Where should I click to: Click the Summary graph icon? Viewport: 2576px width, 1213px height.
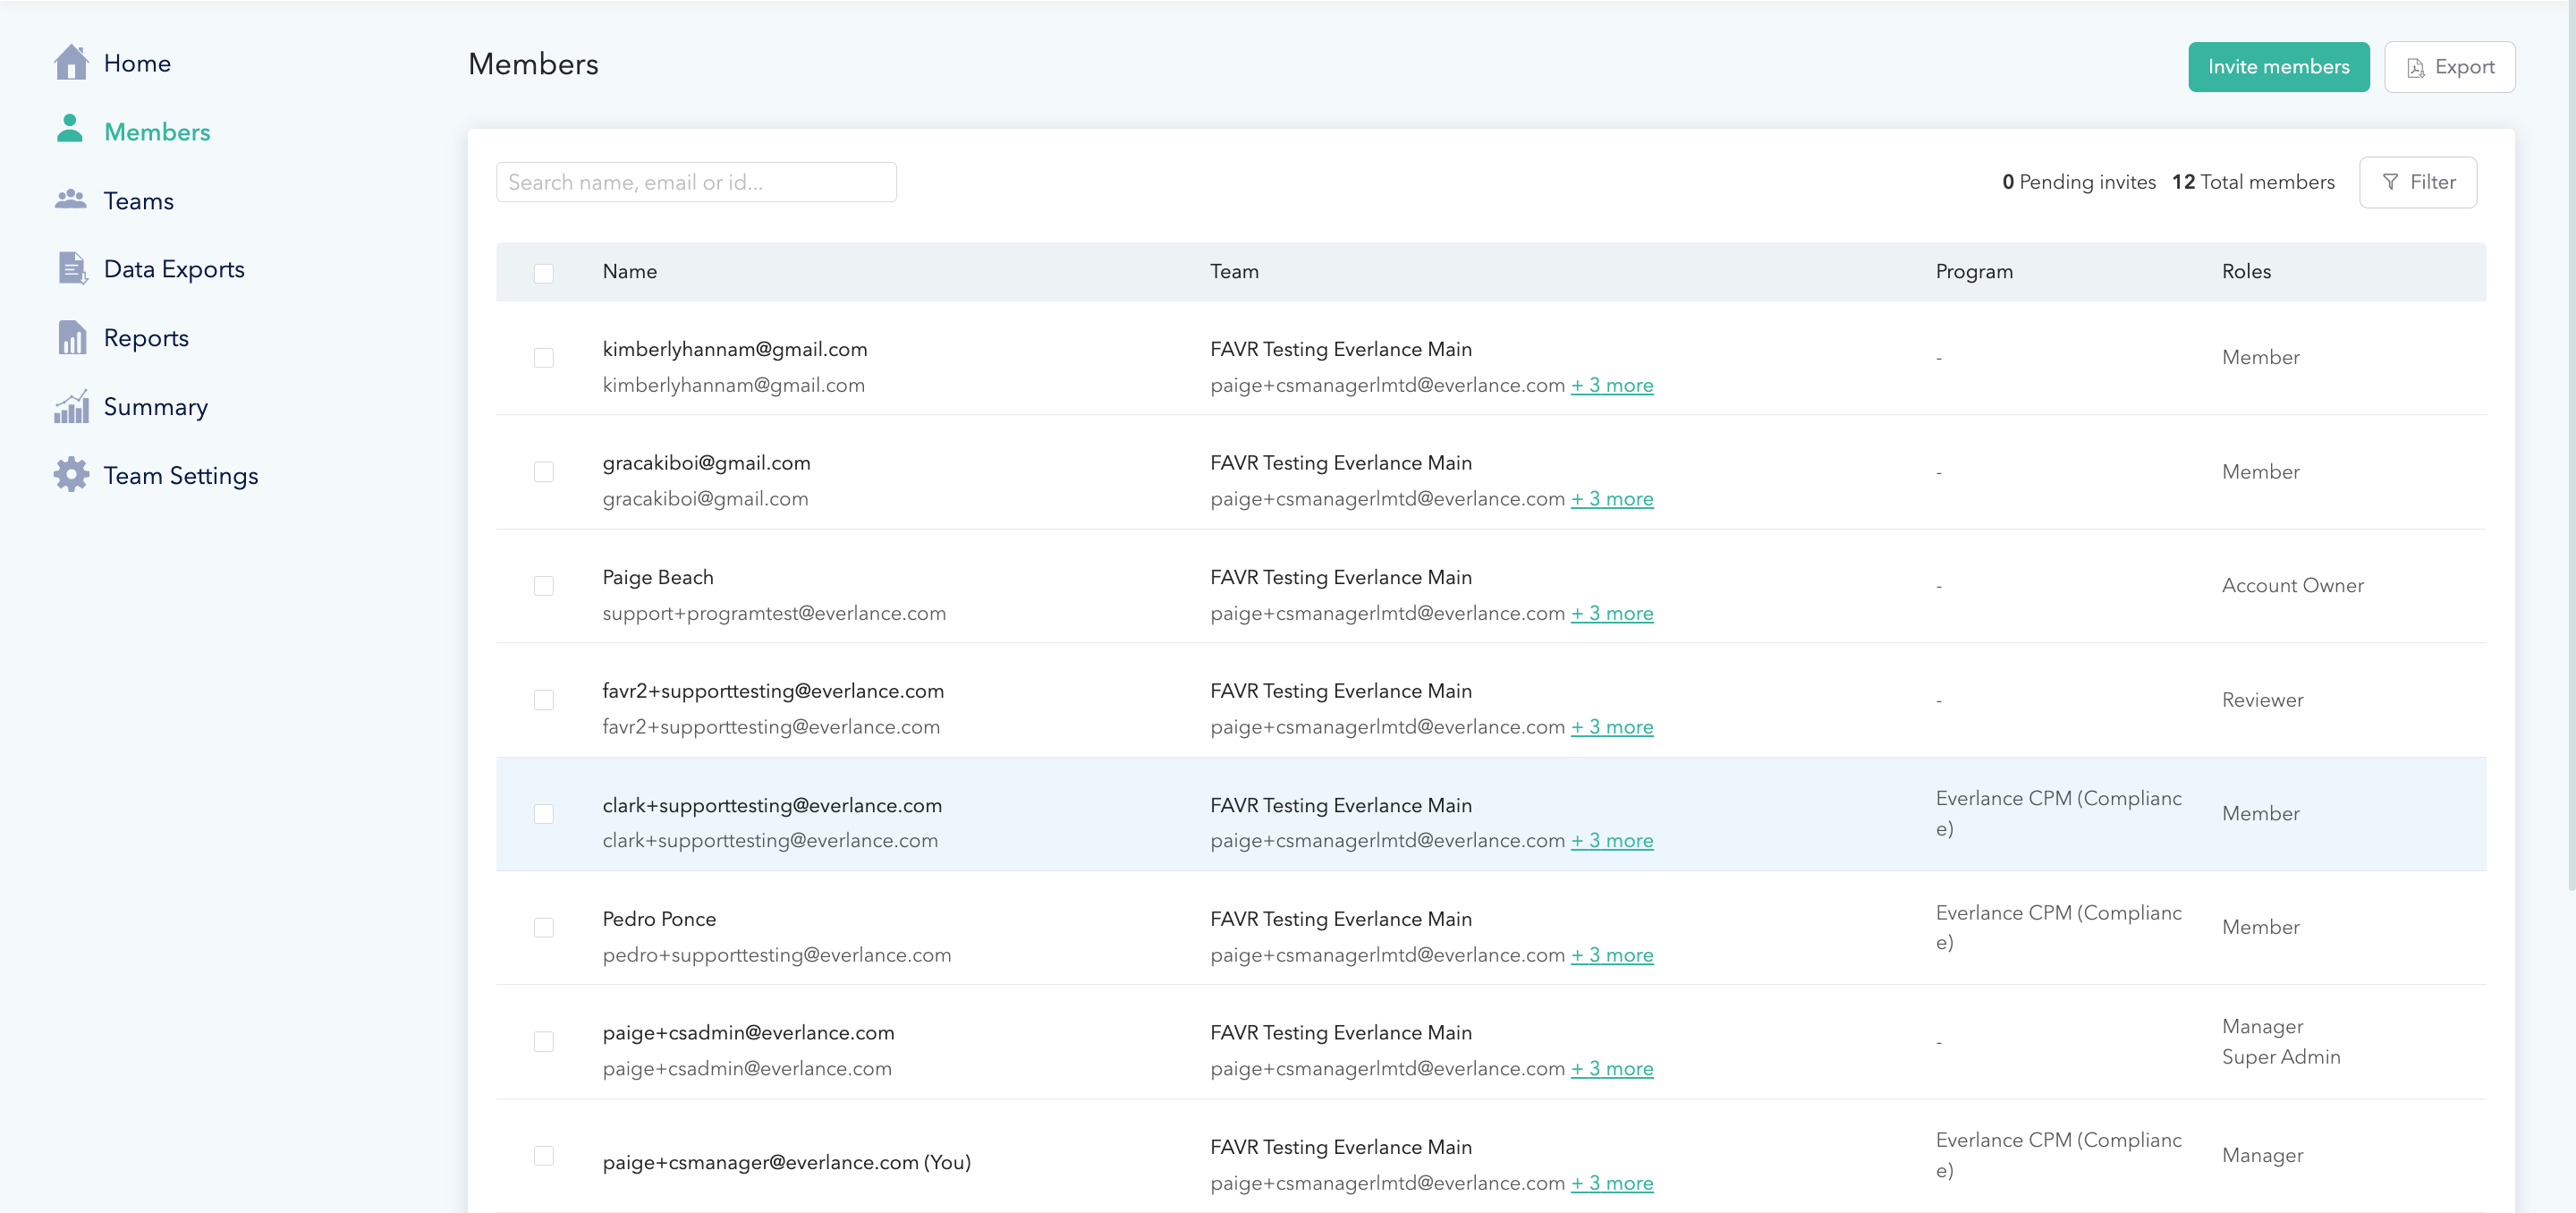[x=71, y=406]
